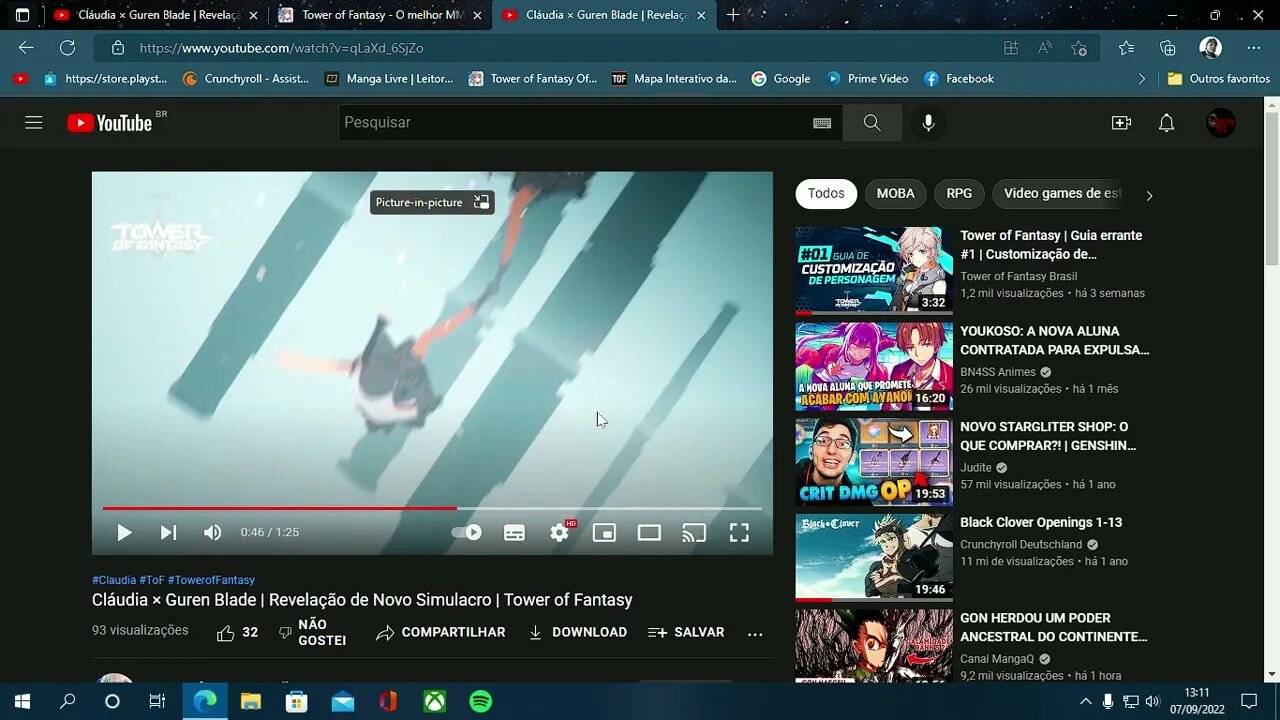Open the system volume control
The image size is (1280, 720).
[x=1152, y=701]
